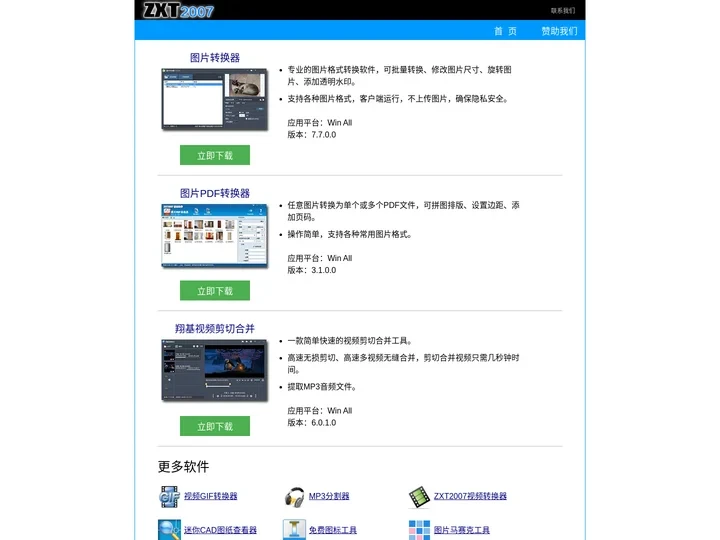720x540 pixels.
Task: Click the 免费图标工具 icon
Action: 294,530
